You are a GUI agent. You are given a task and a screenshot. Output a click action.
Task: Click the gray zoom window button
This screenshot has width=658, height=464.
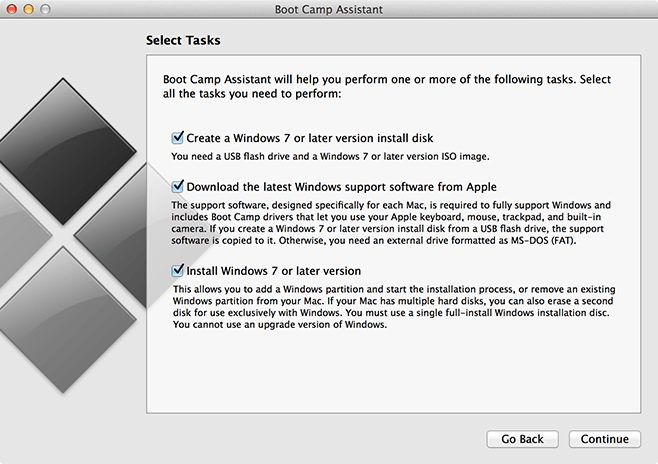(45, 9)
